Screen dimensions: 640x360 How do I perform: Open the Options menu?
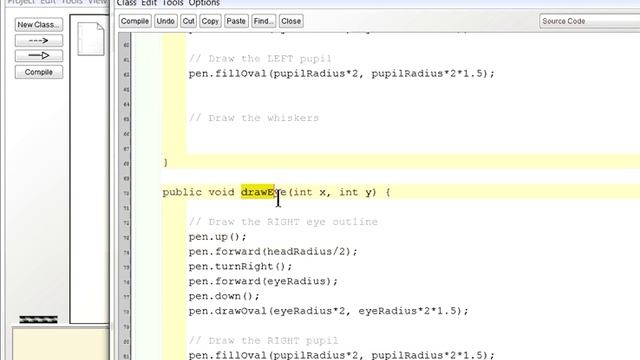coord(204,3)
